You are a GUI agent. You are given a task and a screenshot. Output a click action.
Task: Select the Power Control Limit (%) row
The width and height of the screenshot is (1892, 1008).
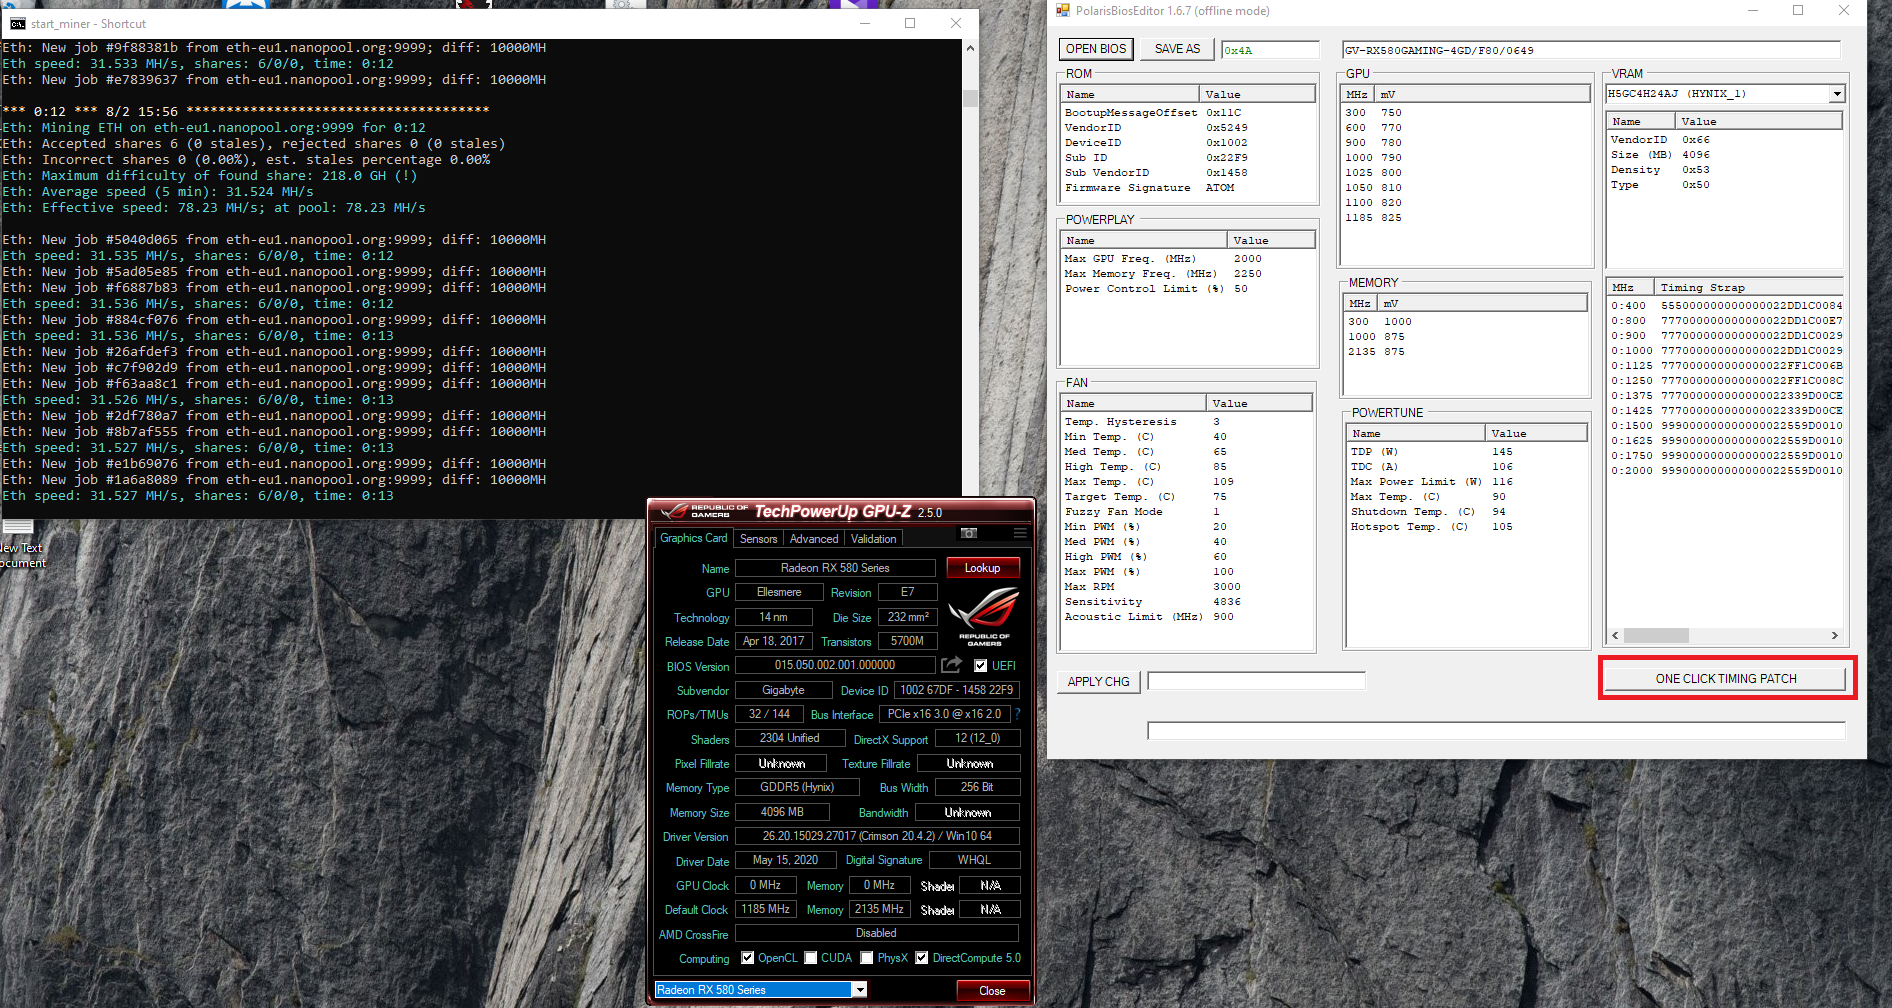(x=1188, y=289)
